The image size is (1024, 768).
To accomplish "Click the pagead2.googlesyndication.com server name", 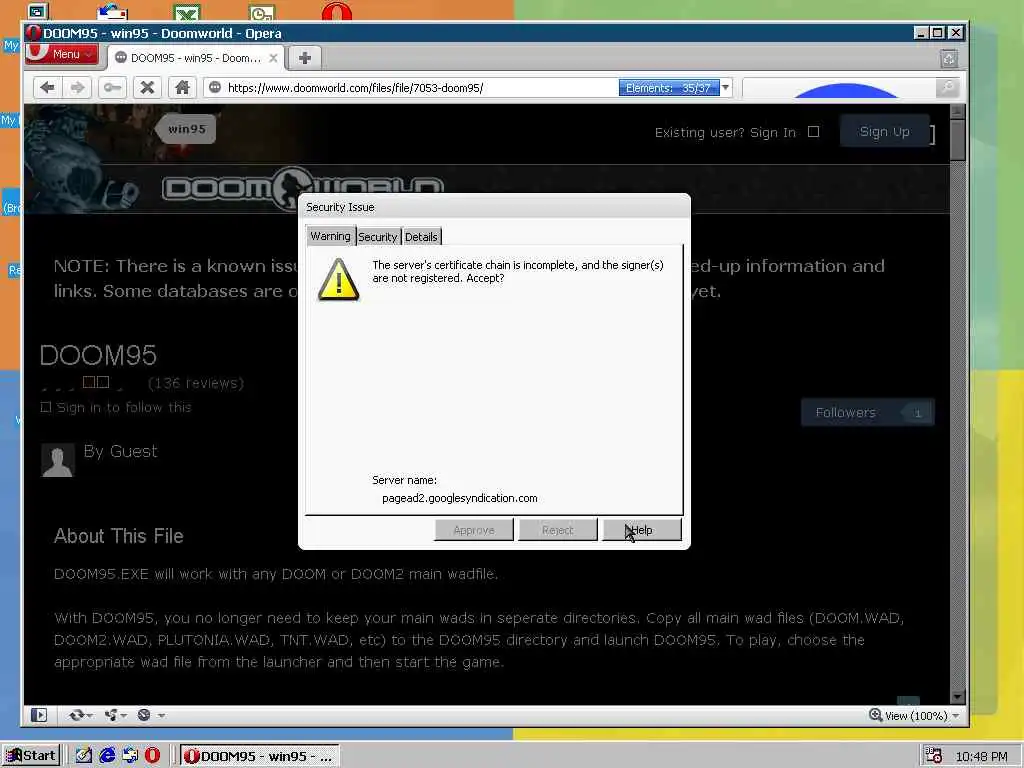I will (460, 498).
